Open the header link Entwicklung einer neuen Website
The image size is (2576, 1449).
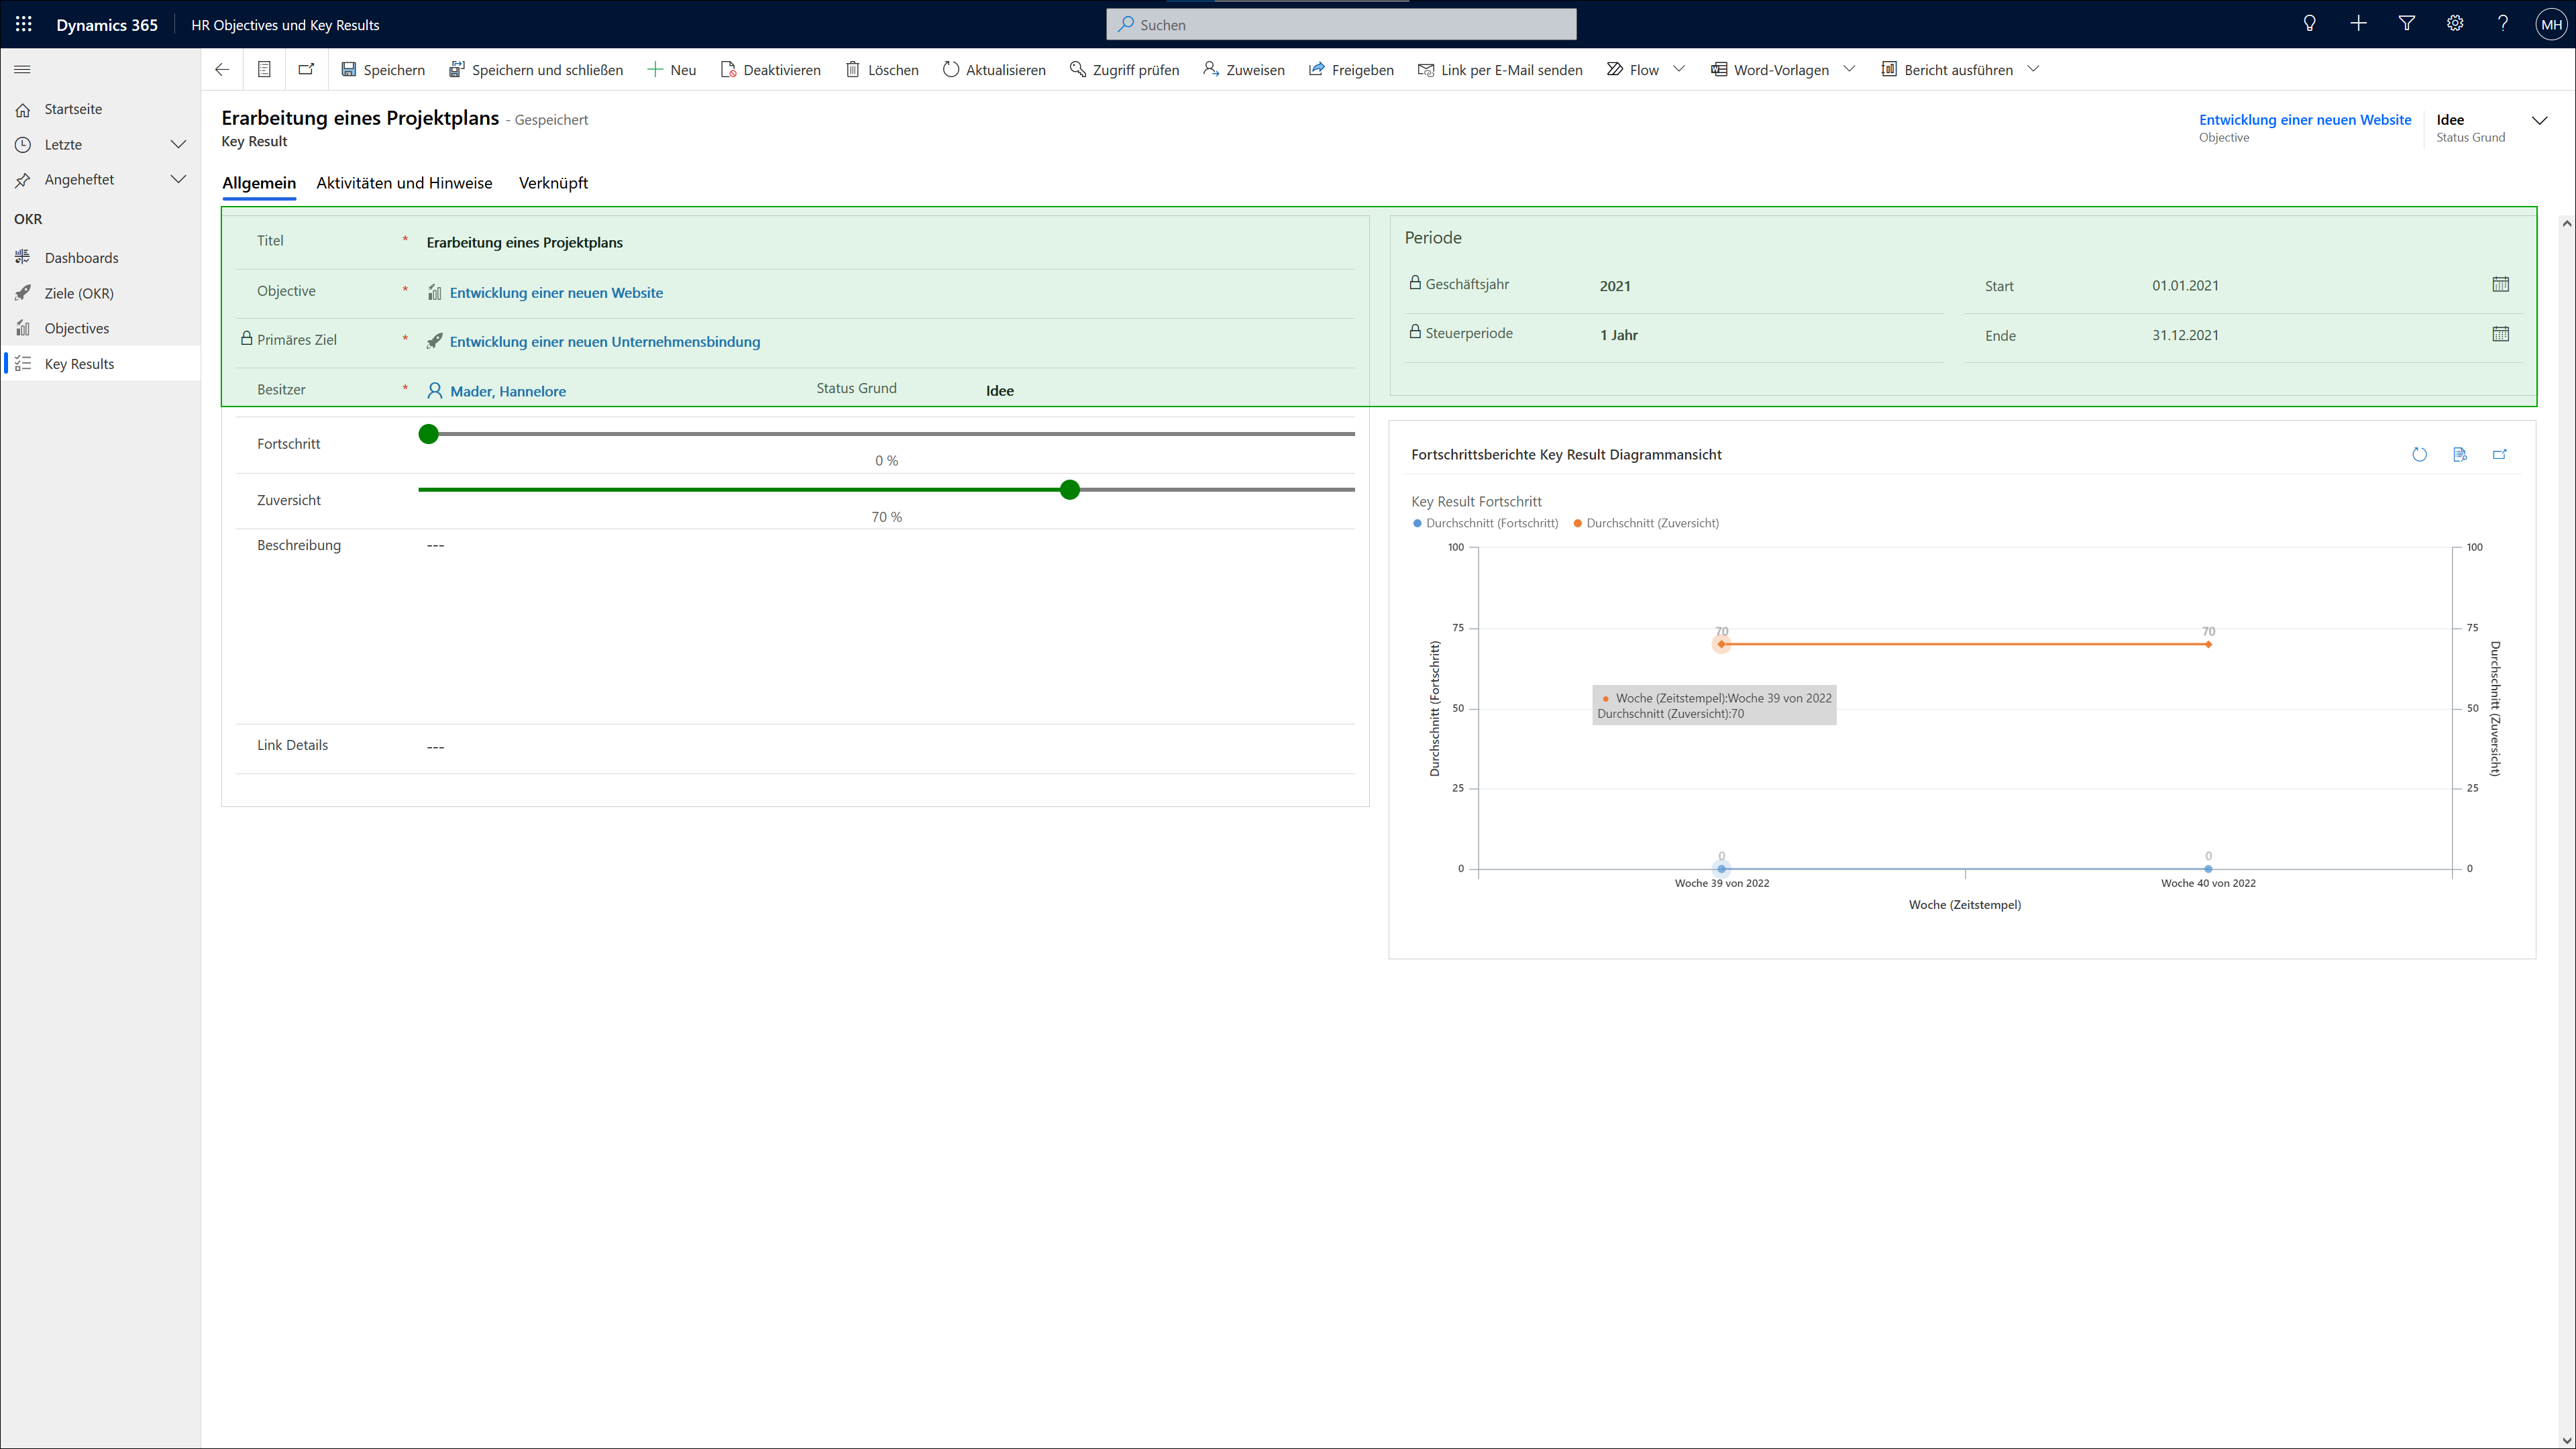2305,120
